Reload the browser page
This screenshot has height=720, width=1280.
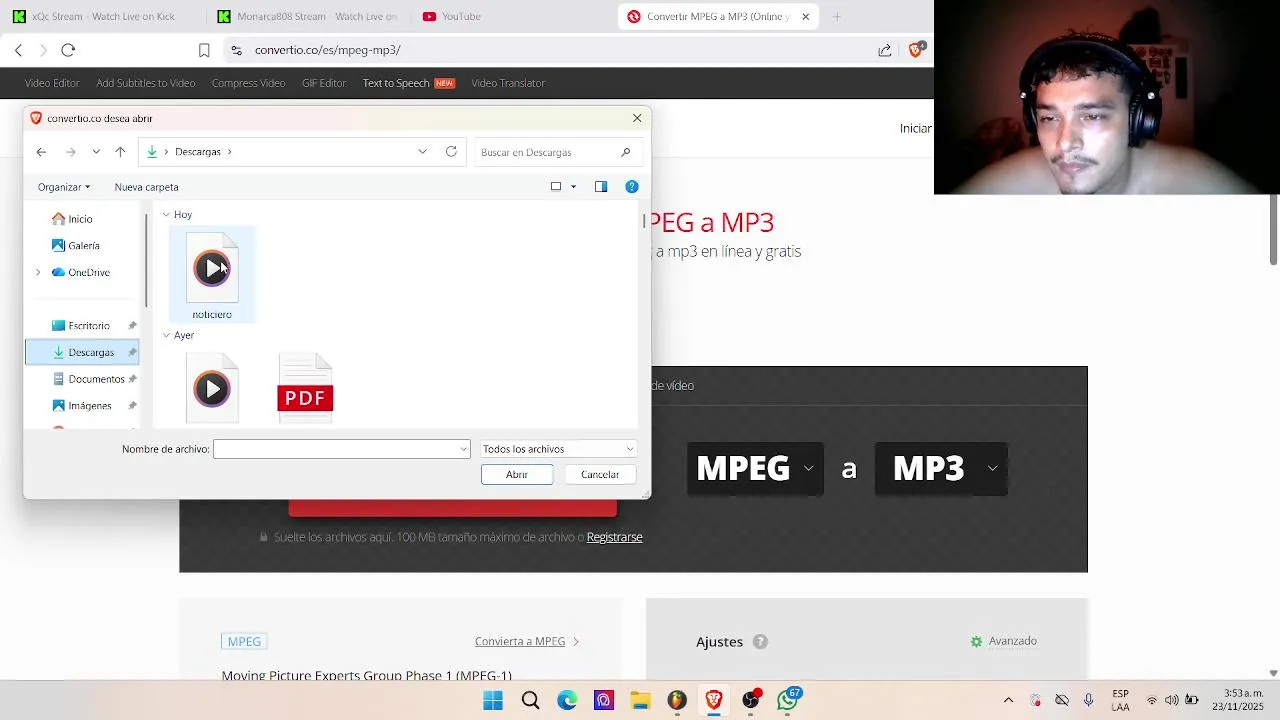coord(68,50)
